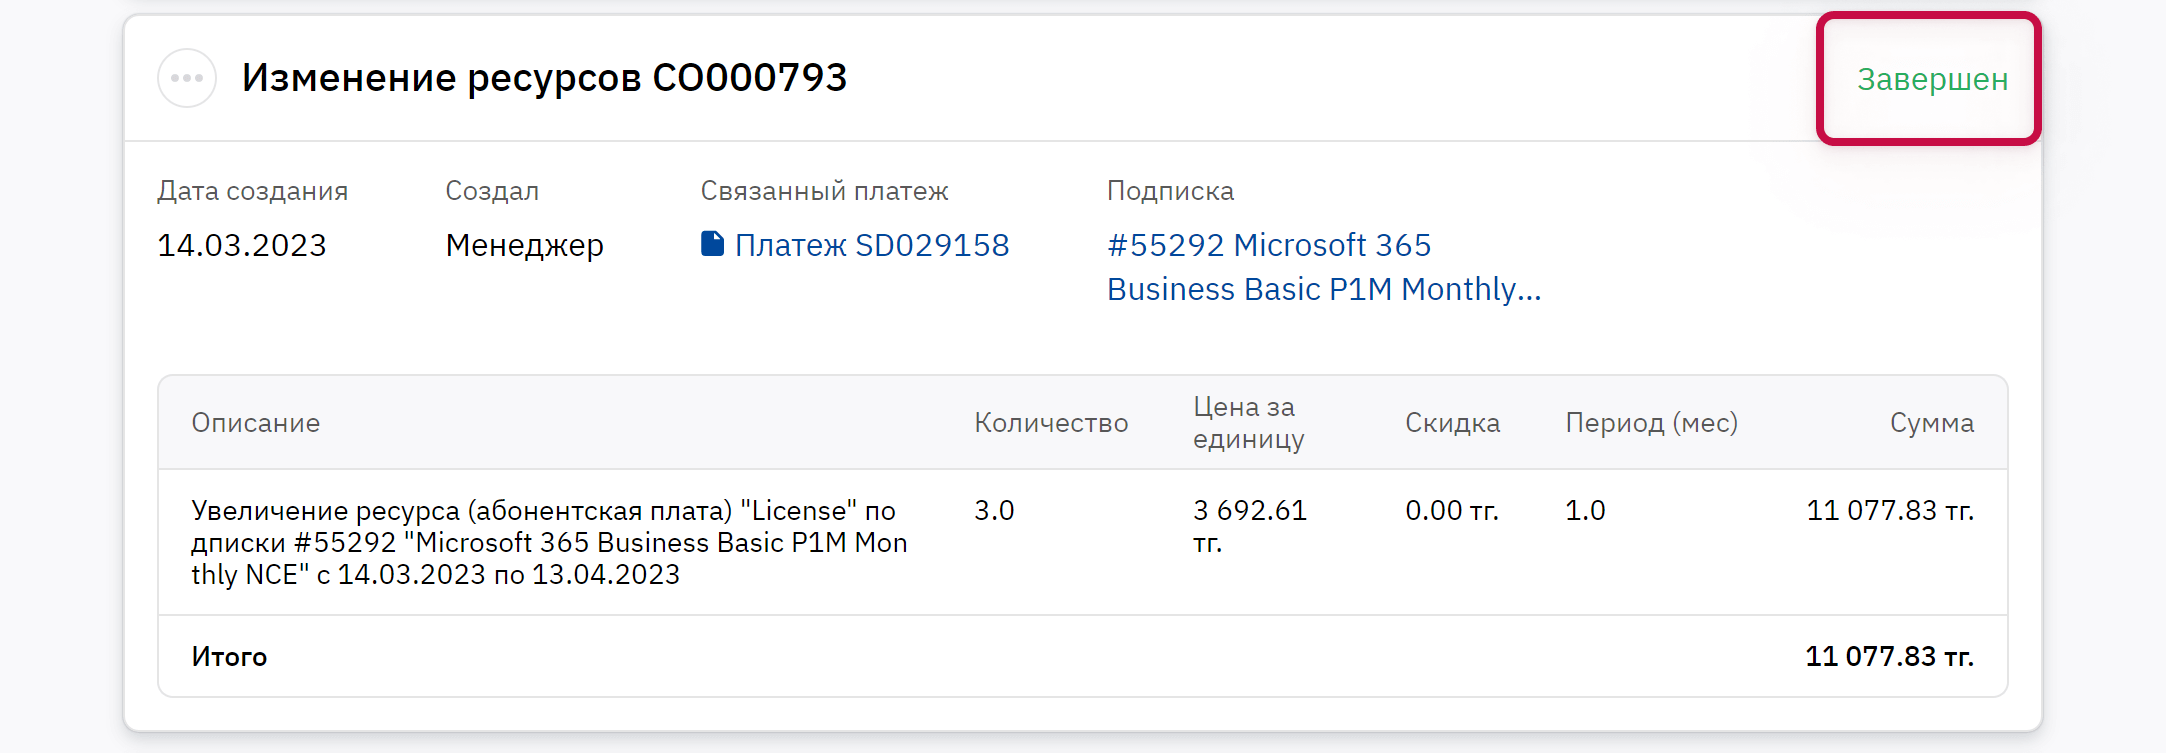Click the Цена за единицу column header

(x=1248, y=423)
